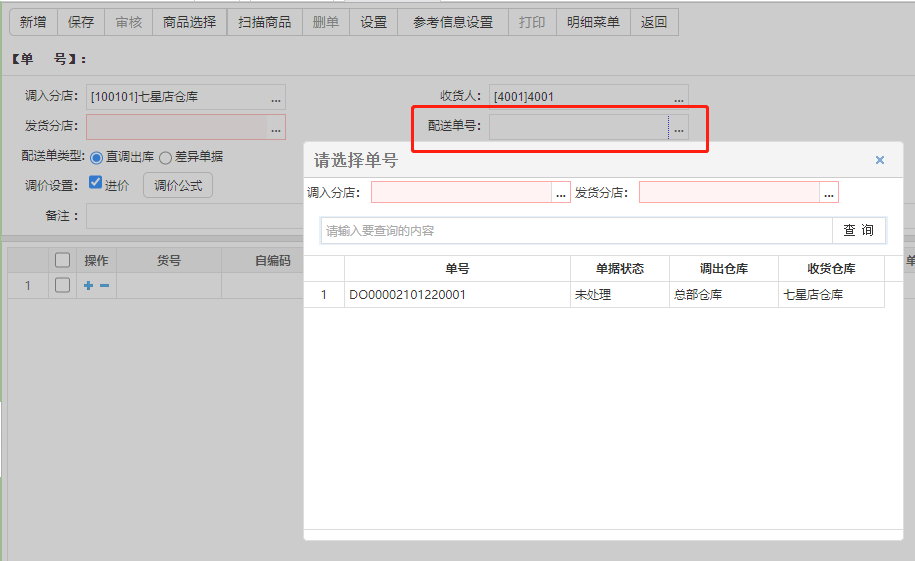Click the blue plus icon in row 1

88,285
